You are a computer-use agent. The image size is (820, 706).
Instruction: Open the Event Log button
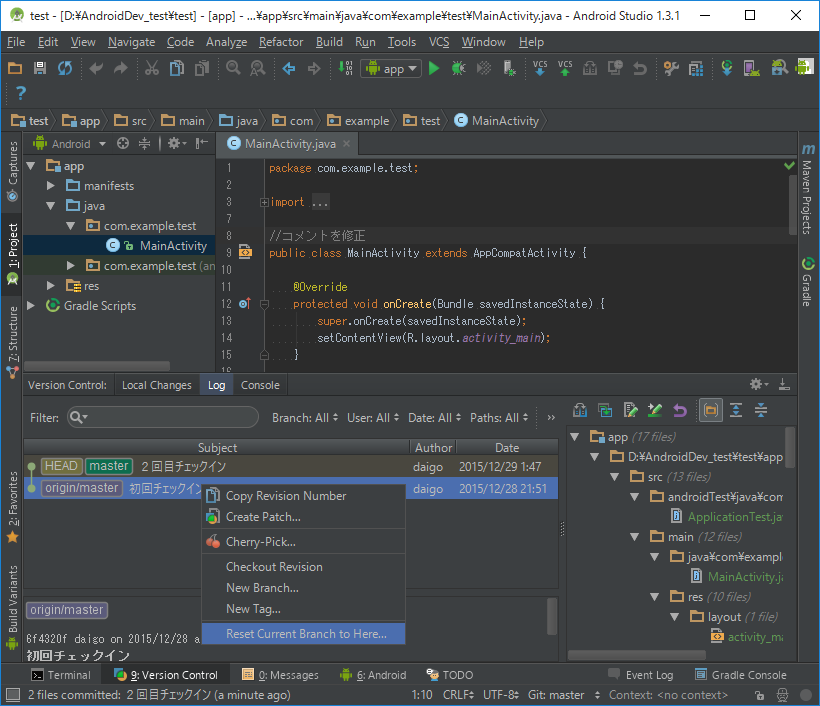click(640, 675)
